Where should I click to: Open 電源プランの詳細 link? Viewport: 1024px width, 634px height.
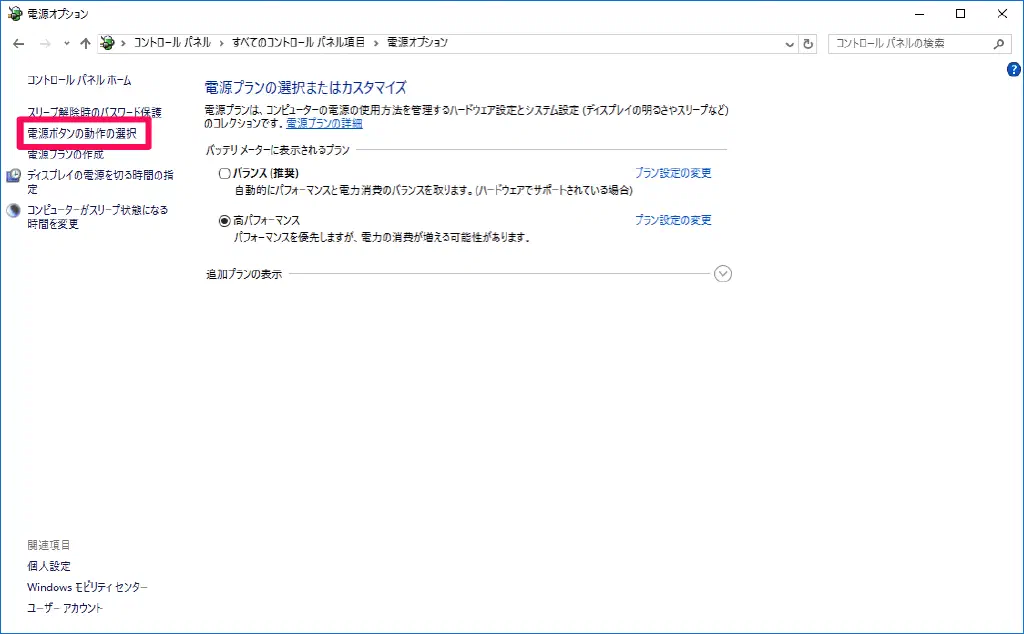pos(324,123)
